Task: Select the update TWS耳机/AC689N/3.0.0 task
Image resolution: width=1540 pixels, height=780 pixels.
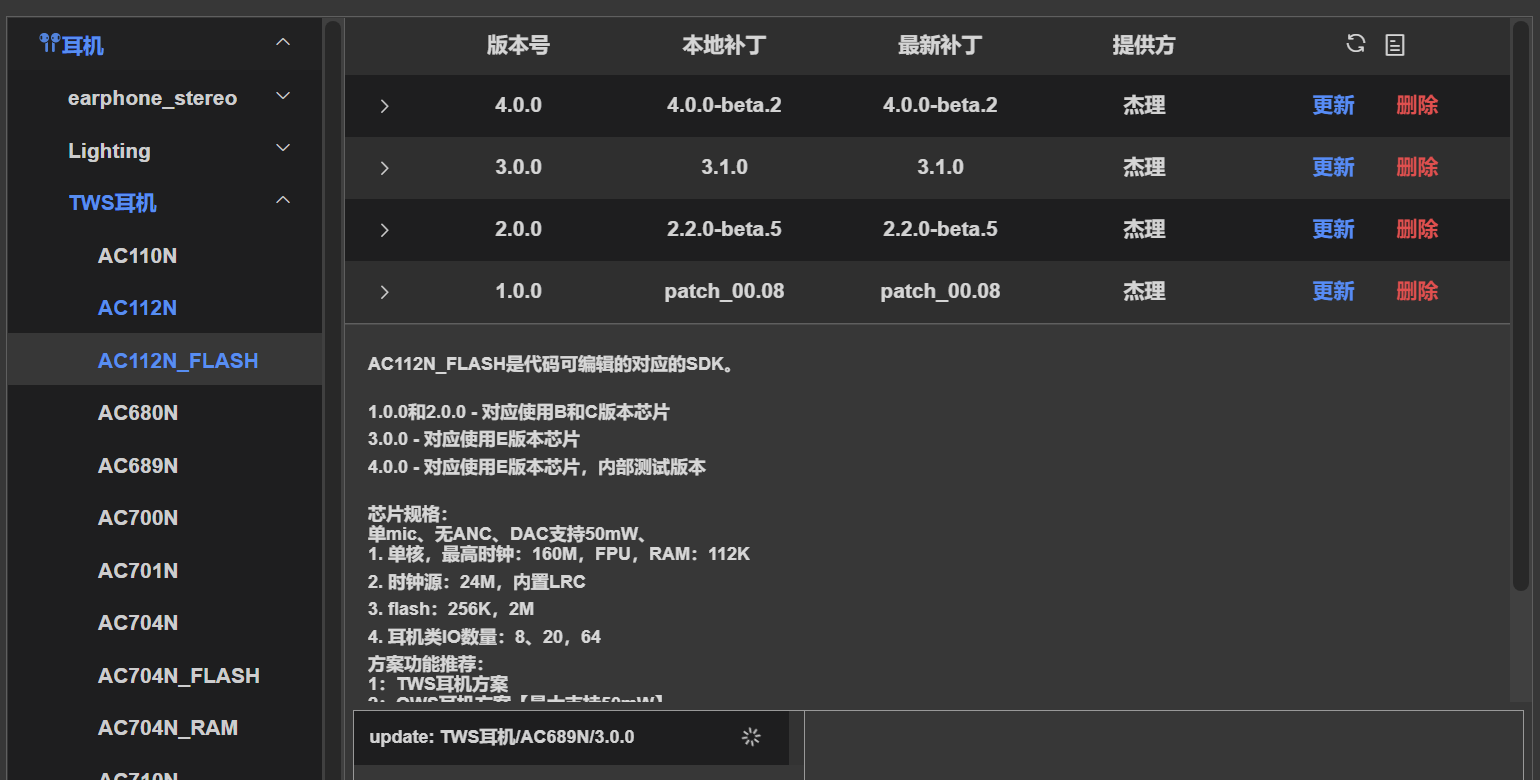Action: (x=571, y=738)
